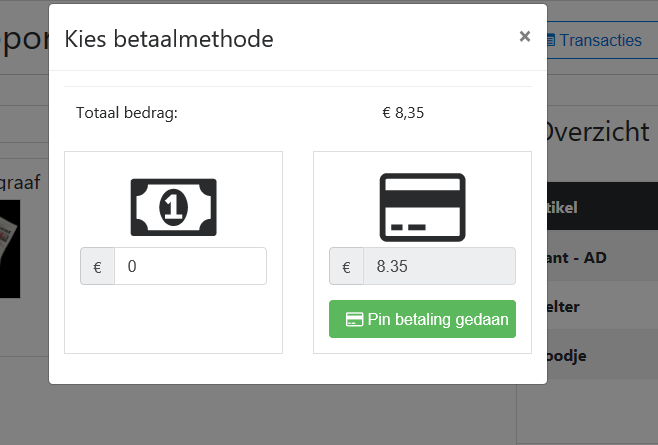
Task: Click the euro symbol beside the cash field
Action: (x=97, y=266)
